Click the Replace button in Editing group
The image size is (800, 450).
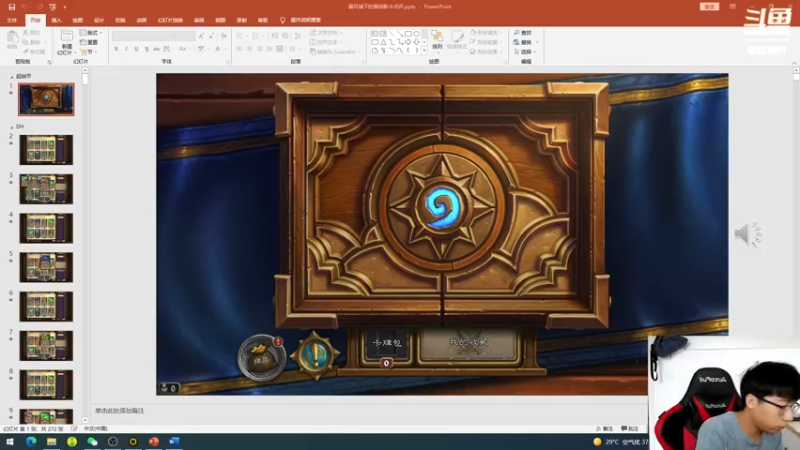pos(524,42)
